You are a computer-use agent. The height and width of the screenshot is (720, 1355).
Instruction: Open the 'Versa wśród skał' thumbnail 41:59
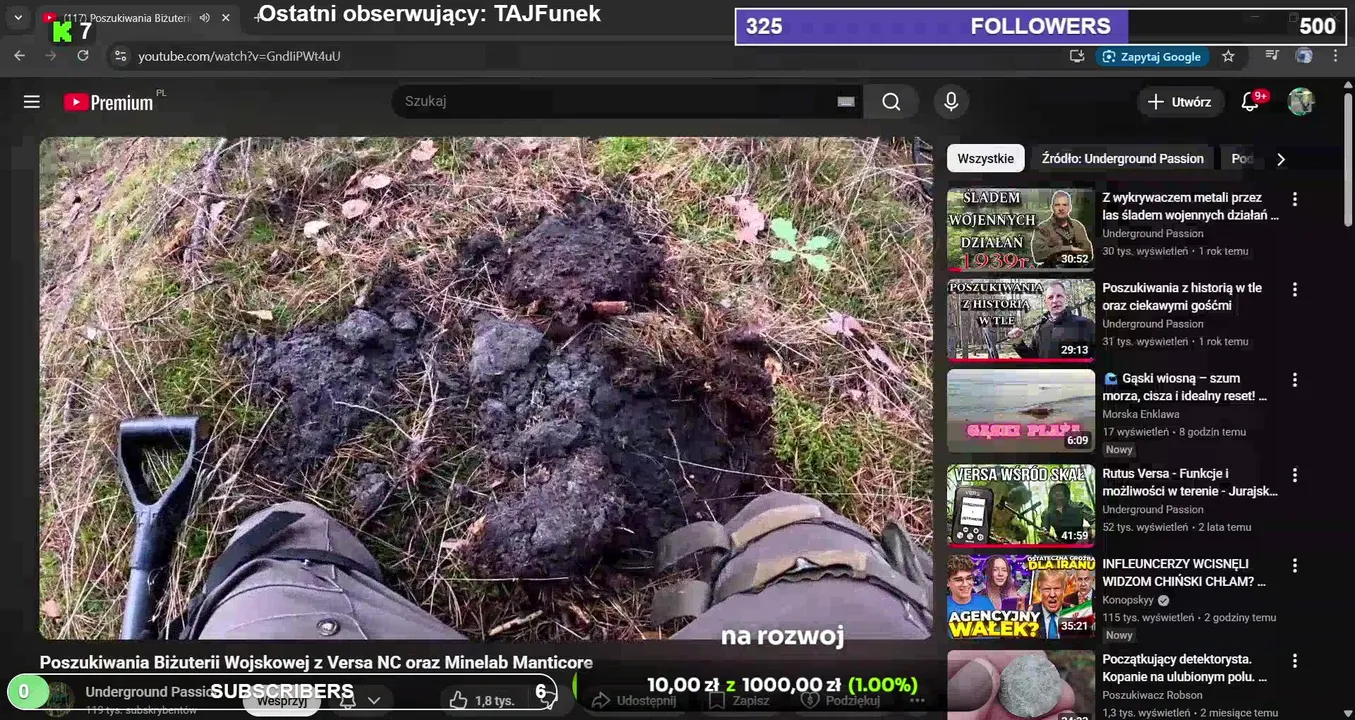point(1021,506)
